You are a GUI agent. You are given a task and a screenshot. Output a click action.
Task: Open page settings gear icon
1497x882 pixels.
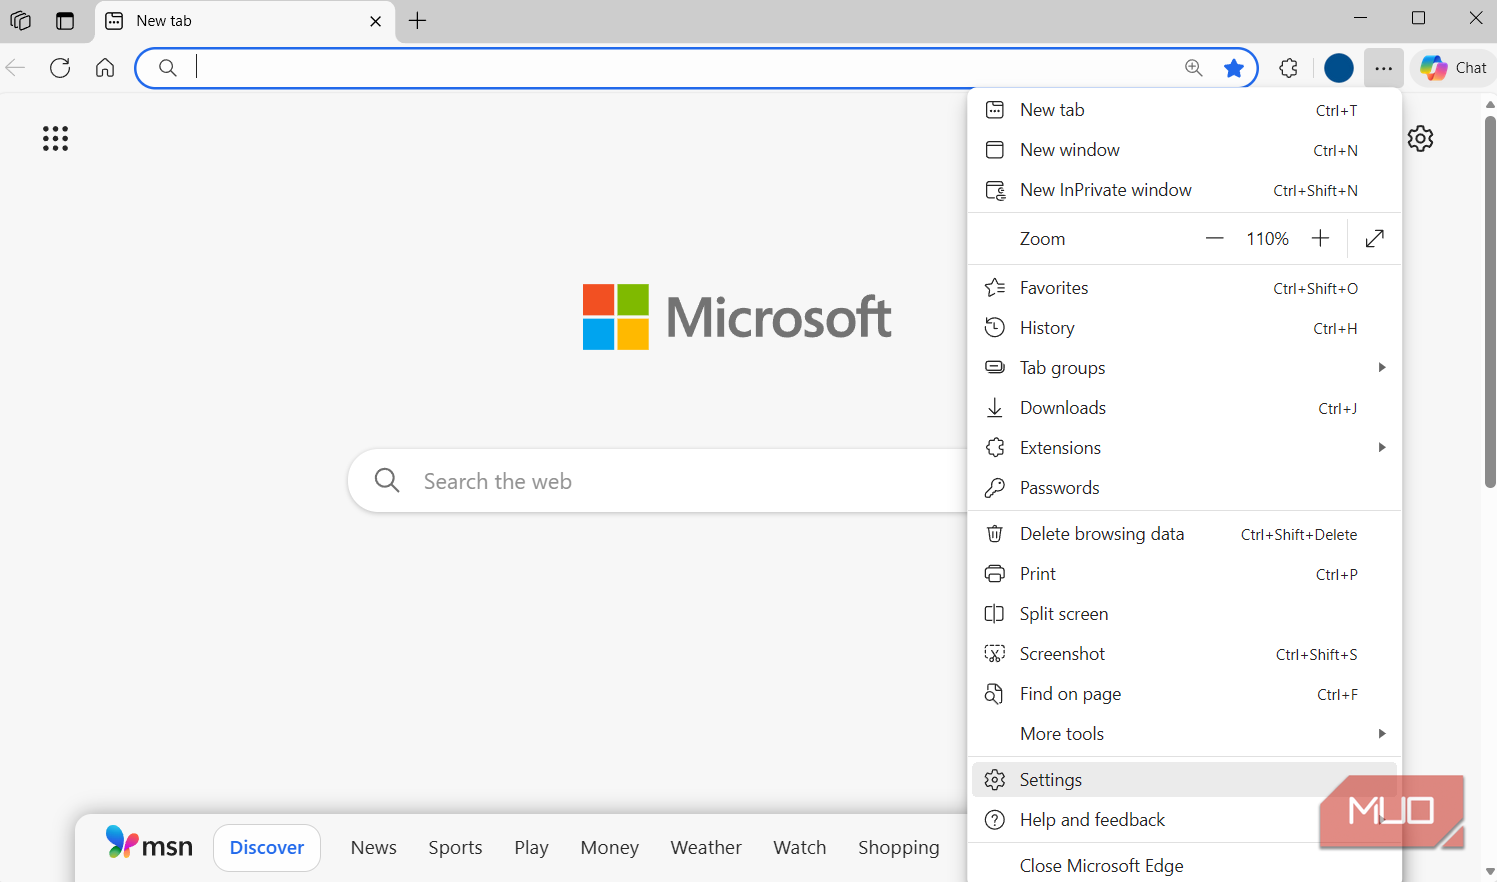pos(1421,138)
